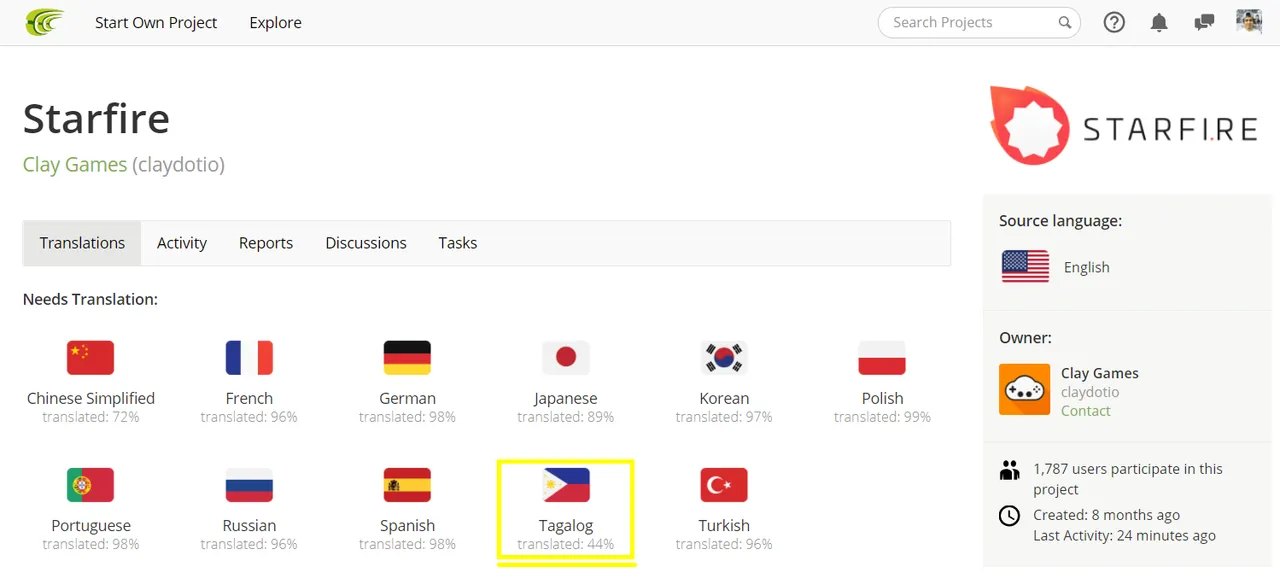Click the 'Created: 8 months ago' text
Image resolution: width=1280 pixels, height=584 pixels.
(1107, 515)
